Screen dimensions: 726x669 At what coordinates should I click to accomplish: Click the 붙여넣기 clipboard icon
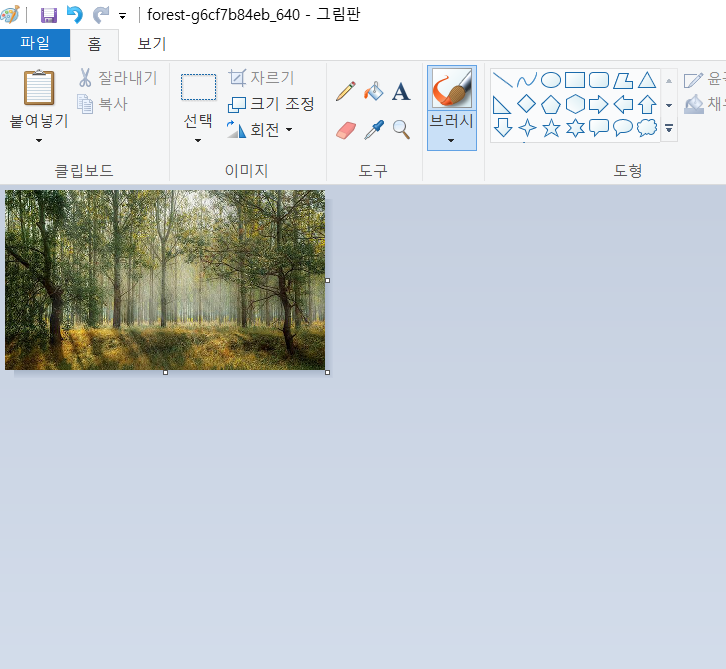(x=39, y=88)
